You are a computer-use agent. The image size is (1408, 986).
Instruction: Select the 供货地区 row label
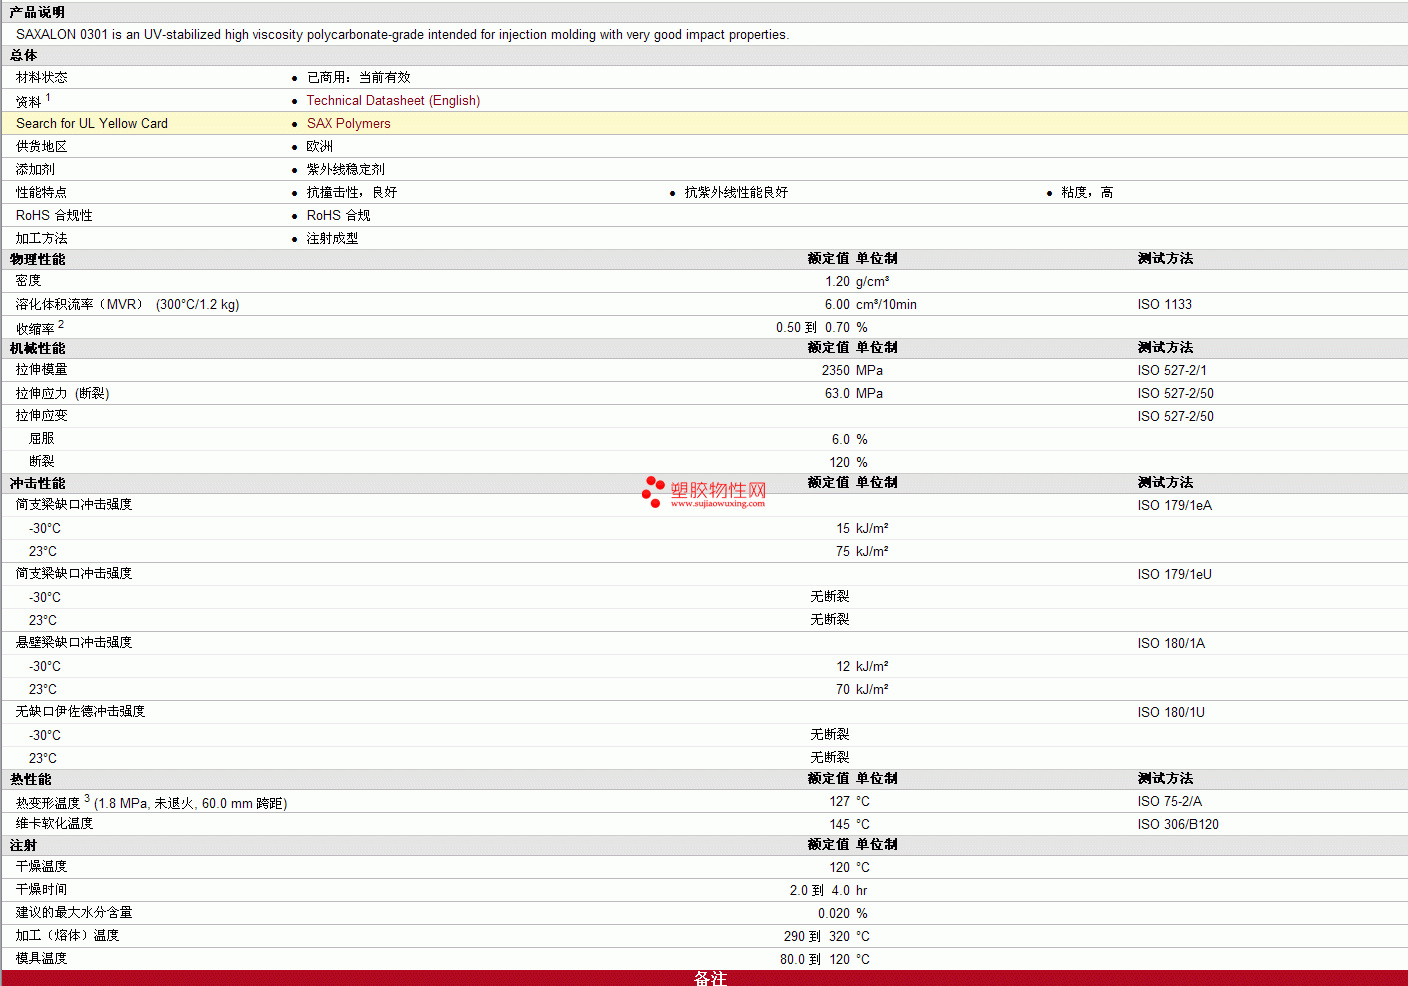[42, 146]
